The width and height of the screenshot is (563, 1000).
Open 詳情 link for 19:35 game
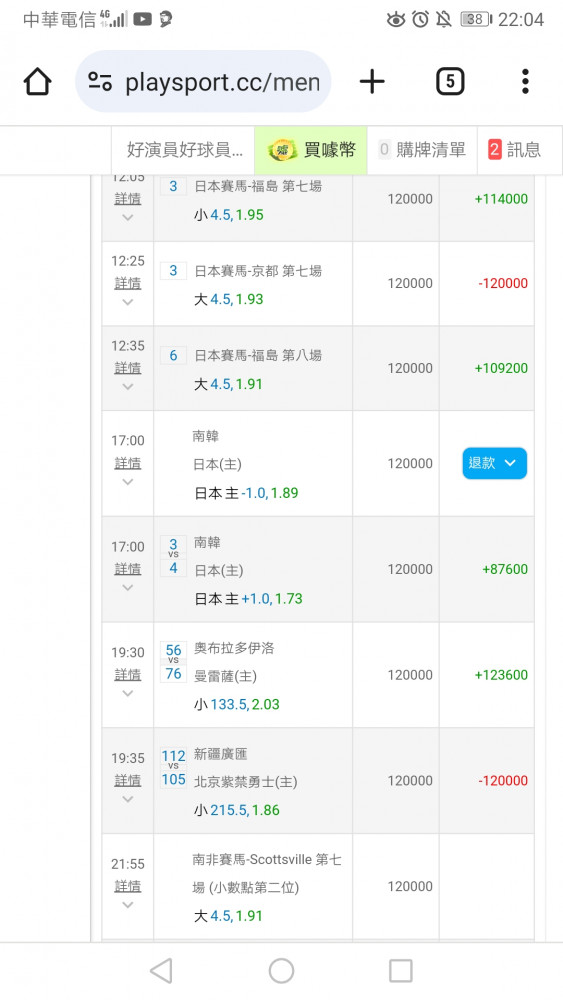coord(128,780)
